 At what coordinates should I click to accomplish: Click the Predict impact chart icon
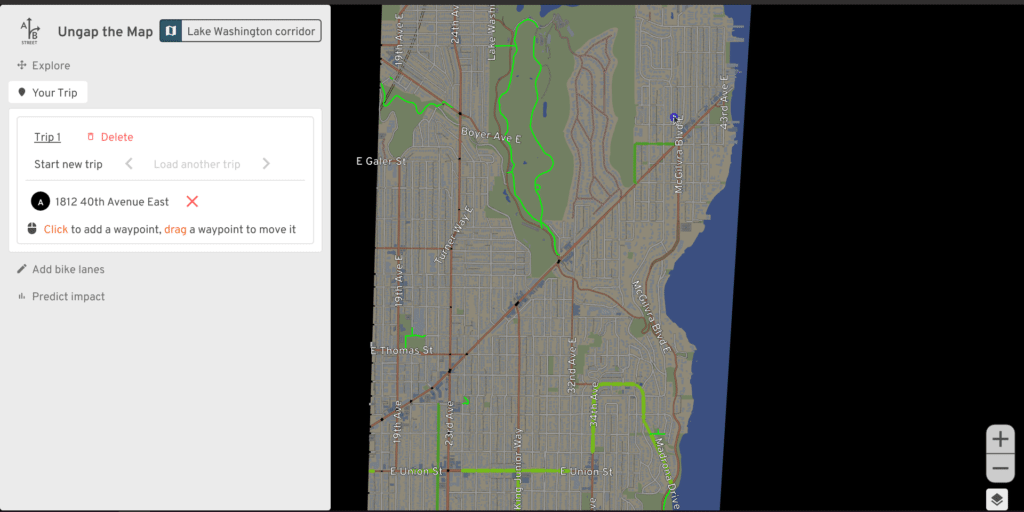[x=22, y=296]
